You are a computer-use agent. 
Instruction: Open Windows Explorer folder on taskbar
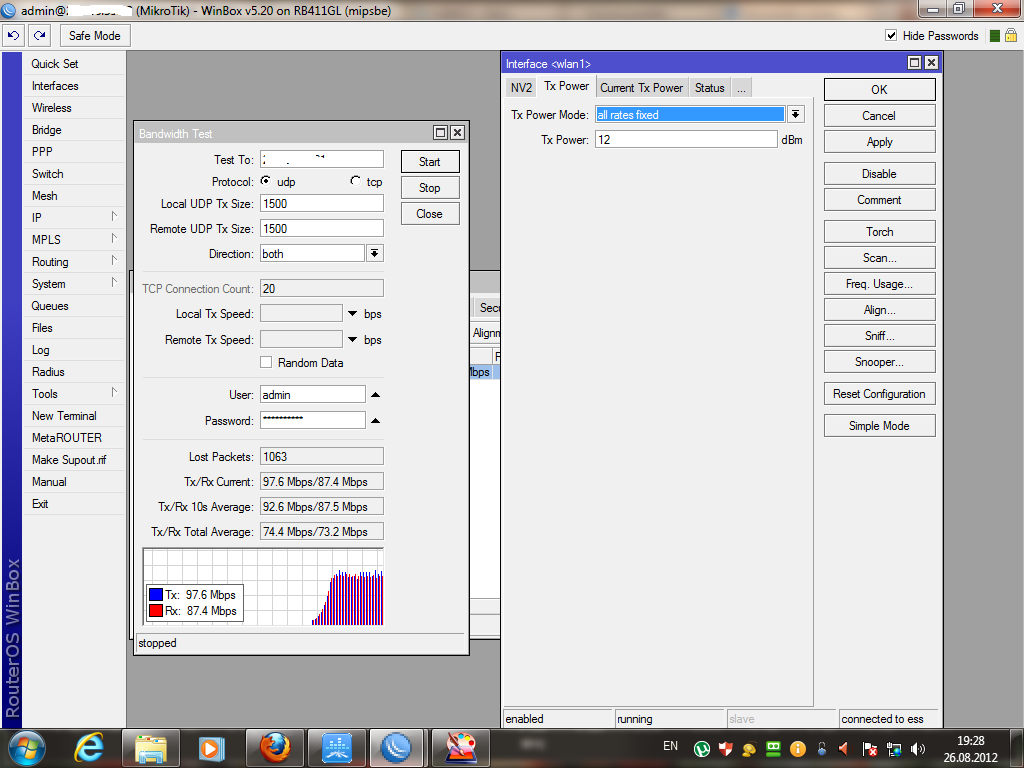click(150, 747)
